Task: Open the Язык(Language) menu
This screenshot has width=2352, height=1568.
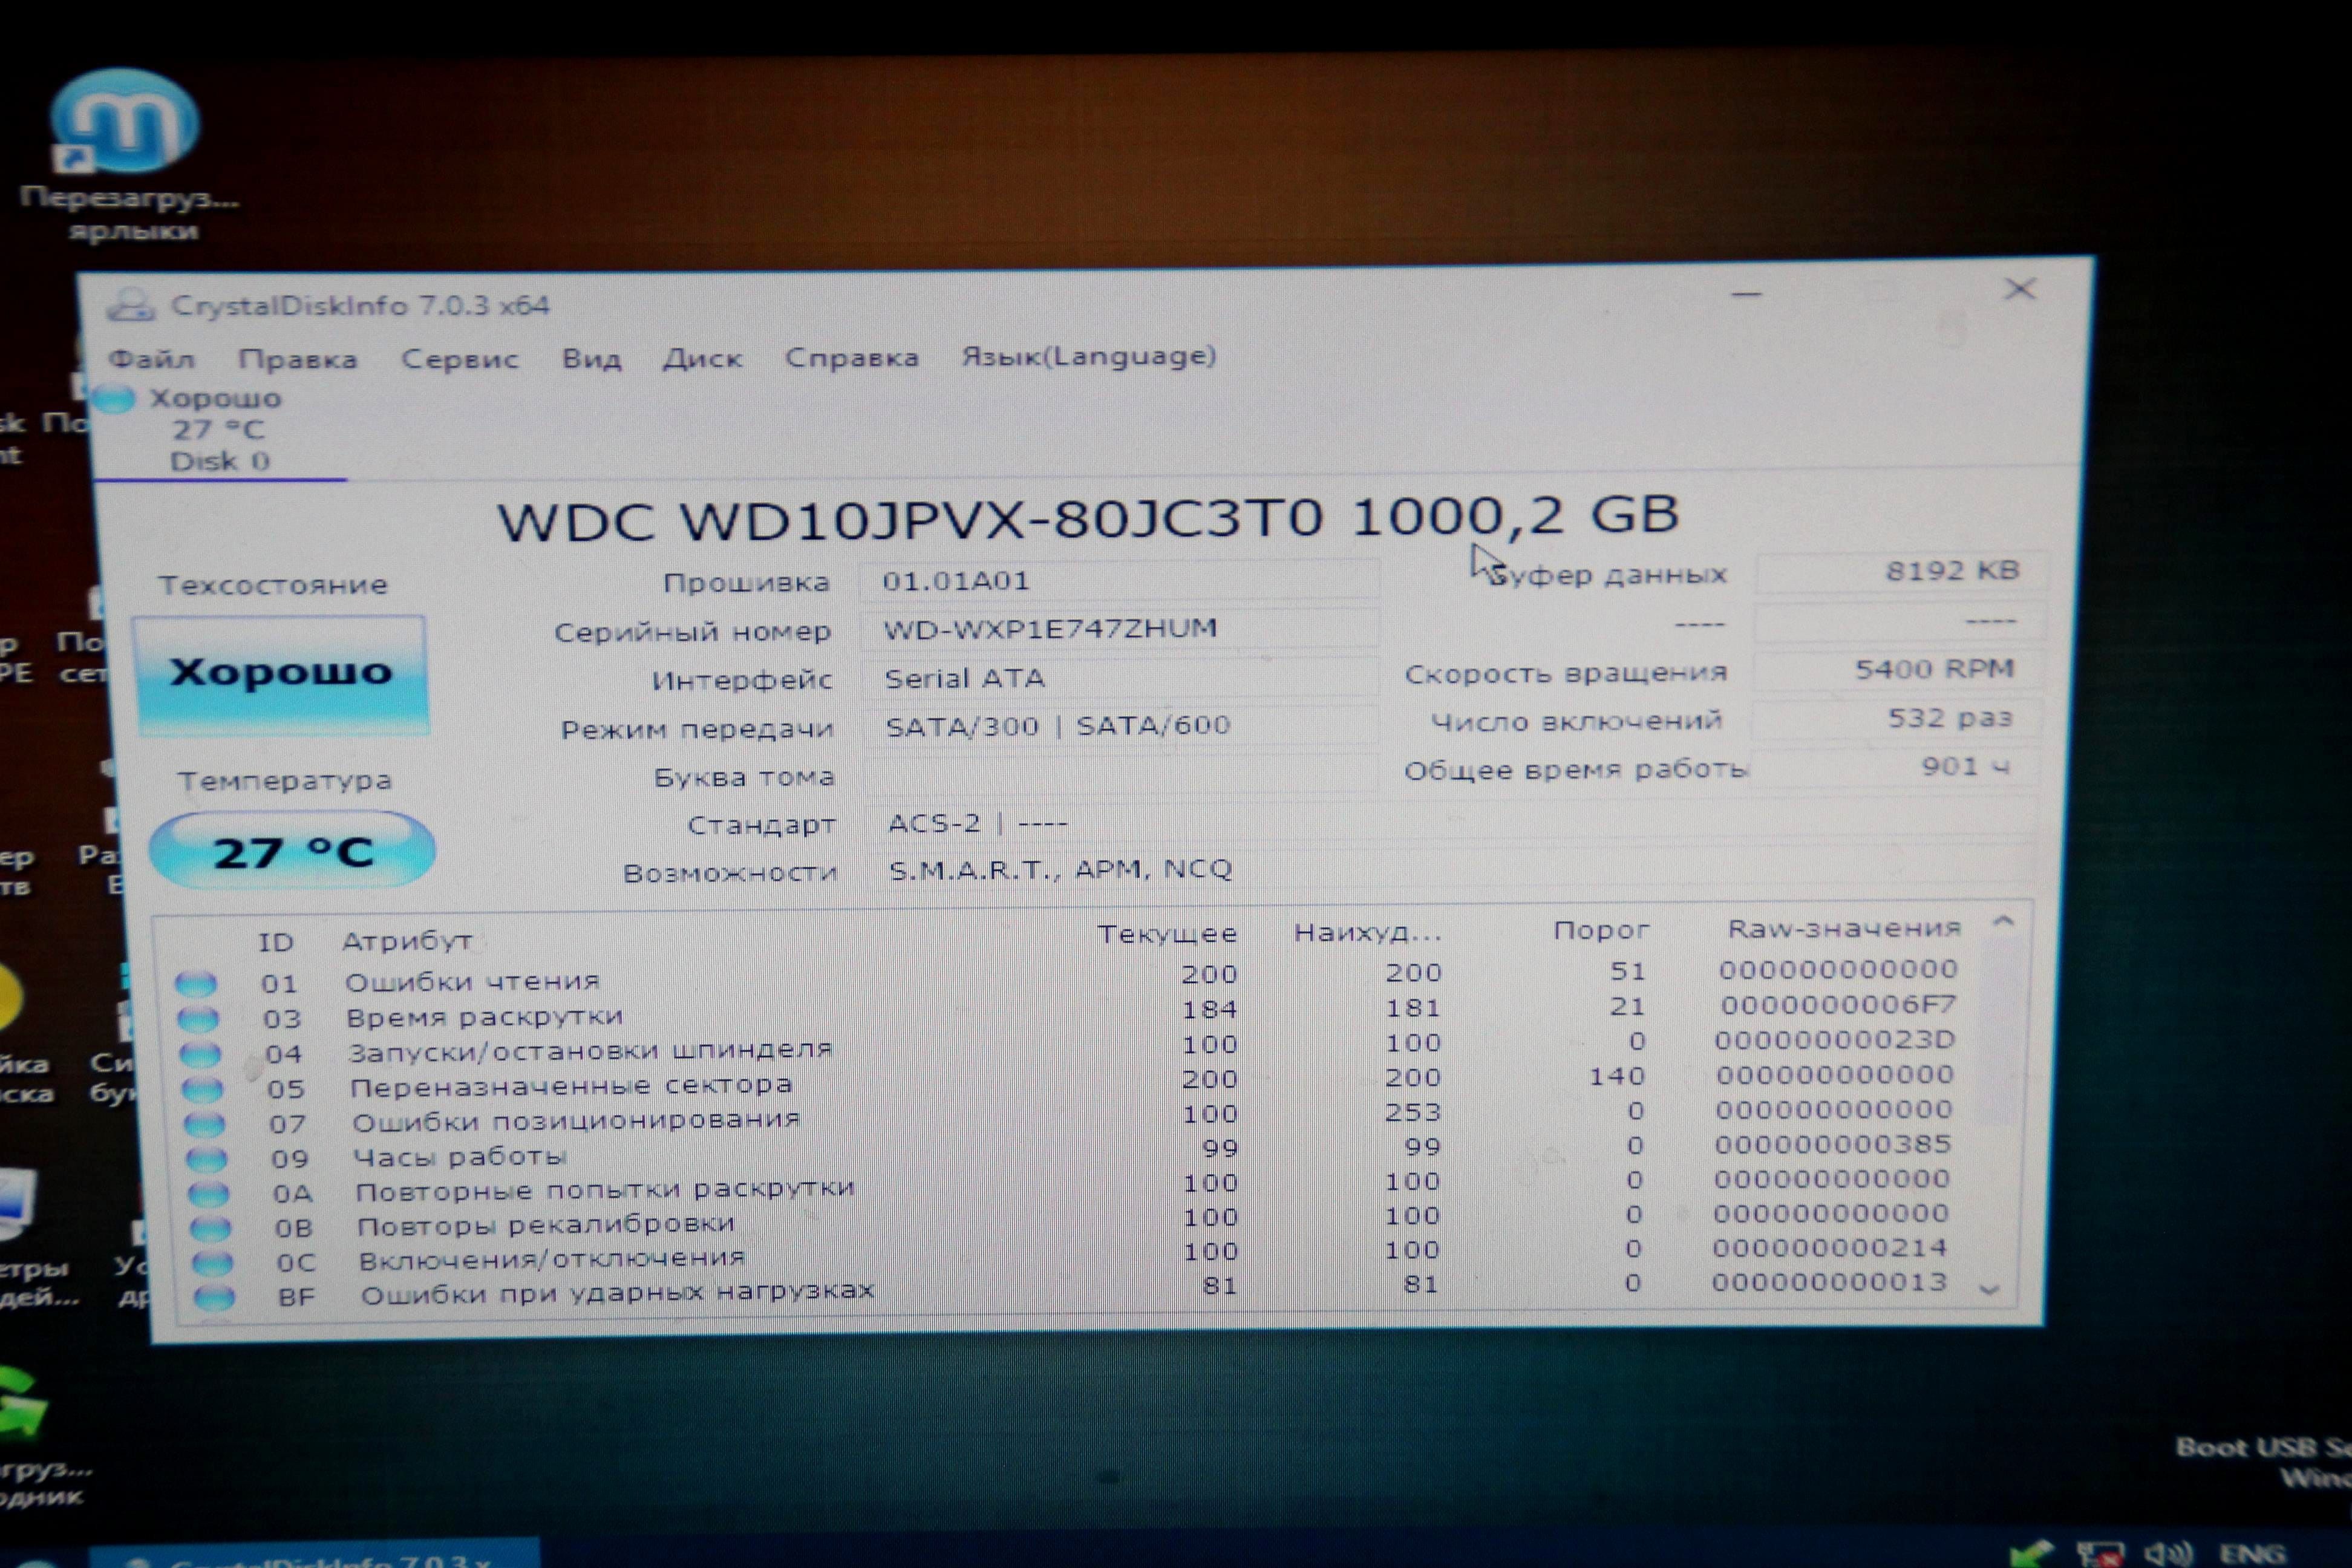Action: (x=1089, y=356)
